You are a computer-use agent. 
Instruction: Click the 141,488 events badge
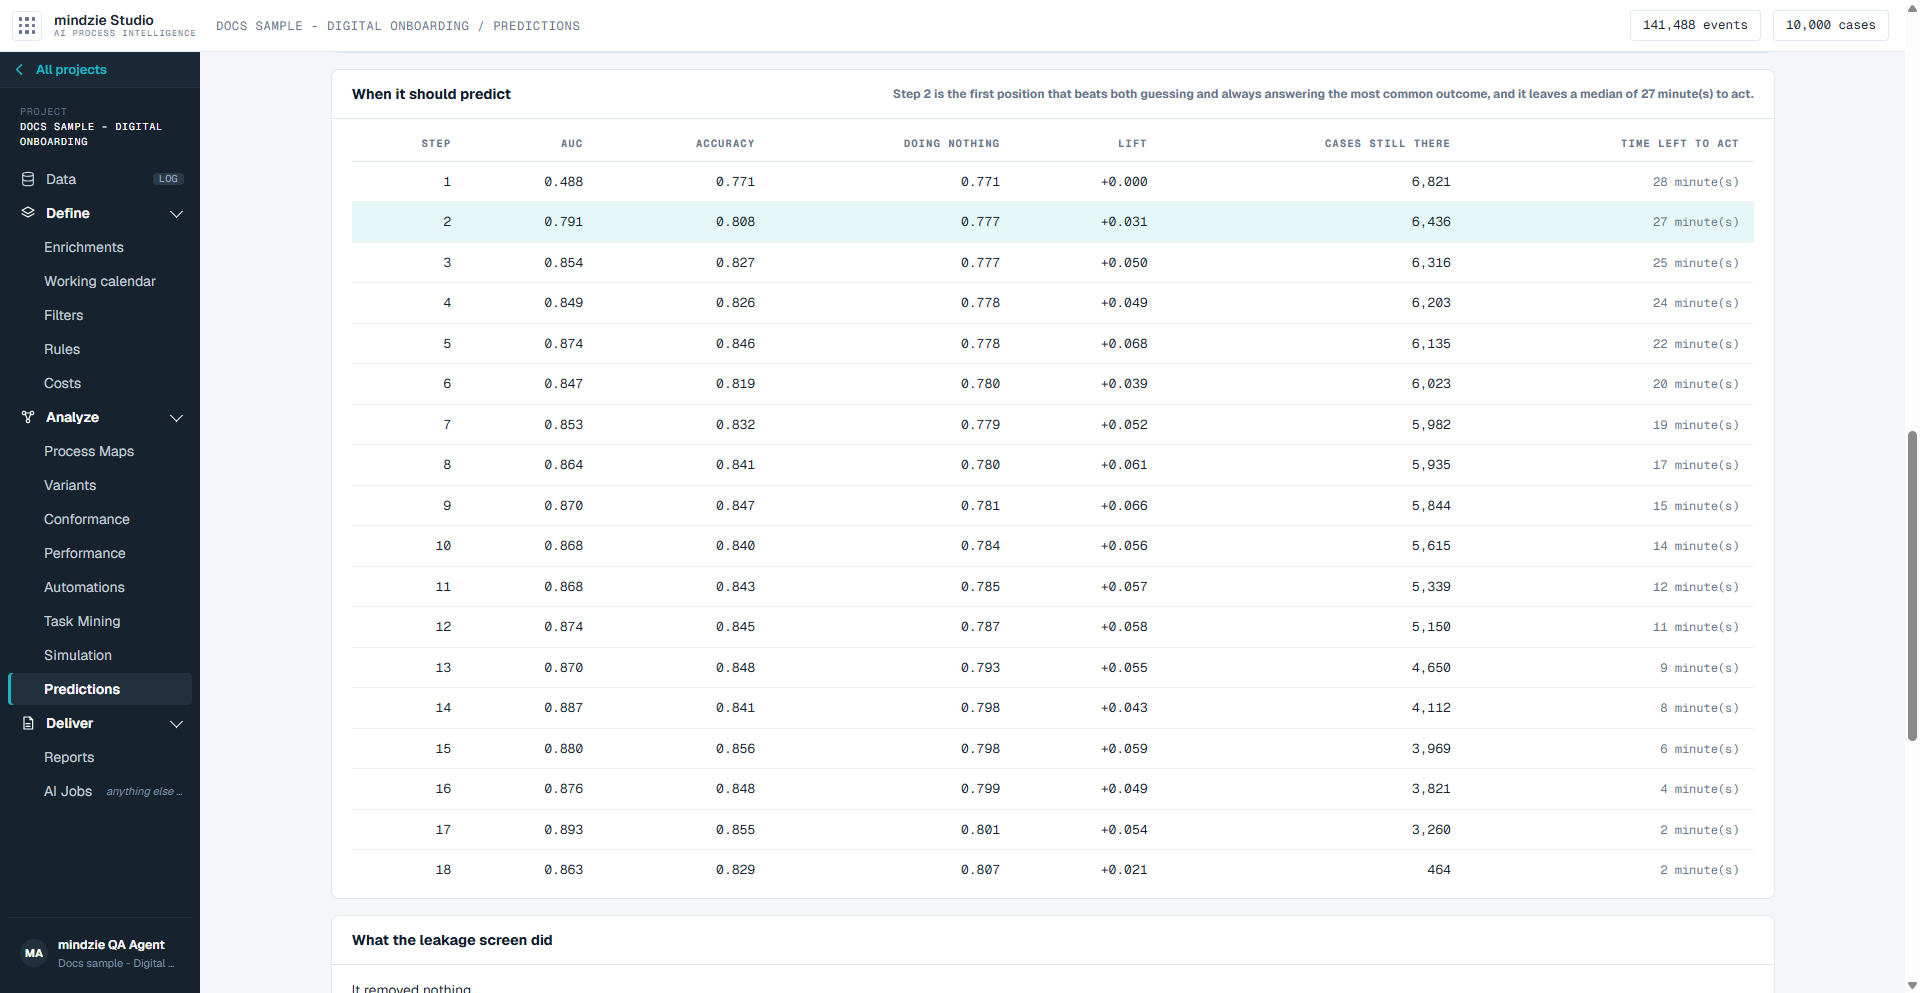tap(1695, 25)
